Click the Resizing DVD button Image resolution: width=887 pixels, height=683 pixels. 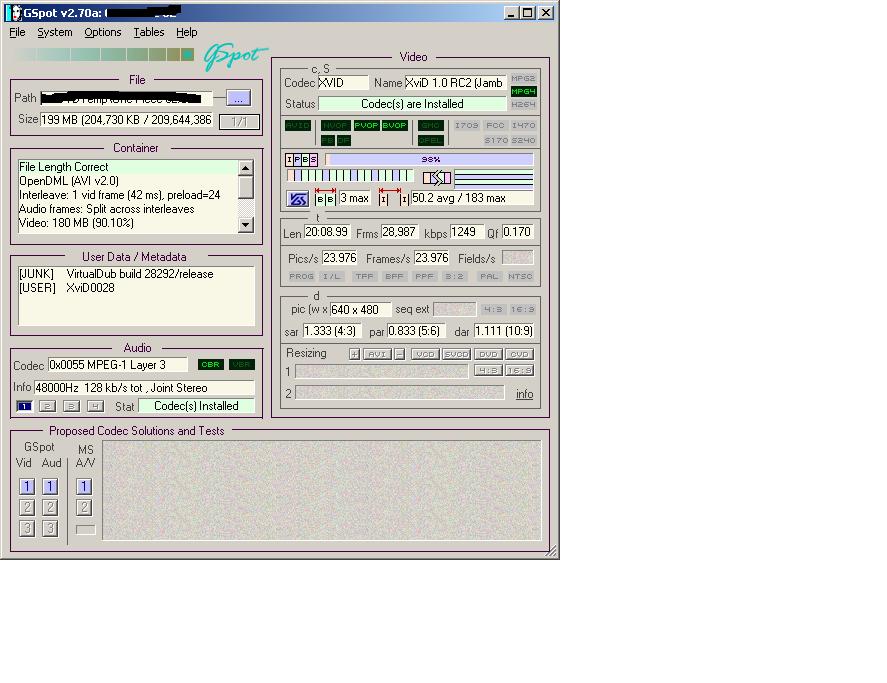tap(488, 354)
